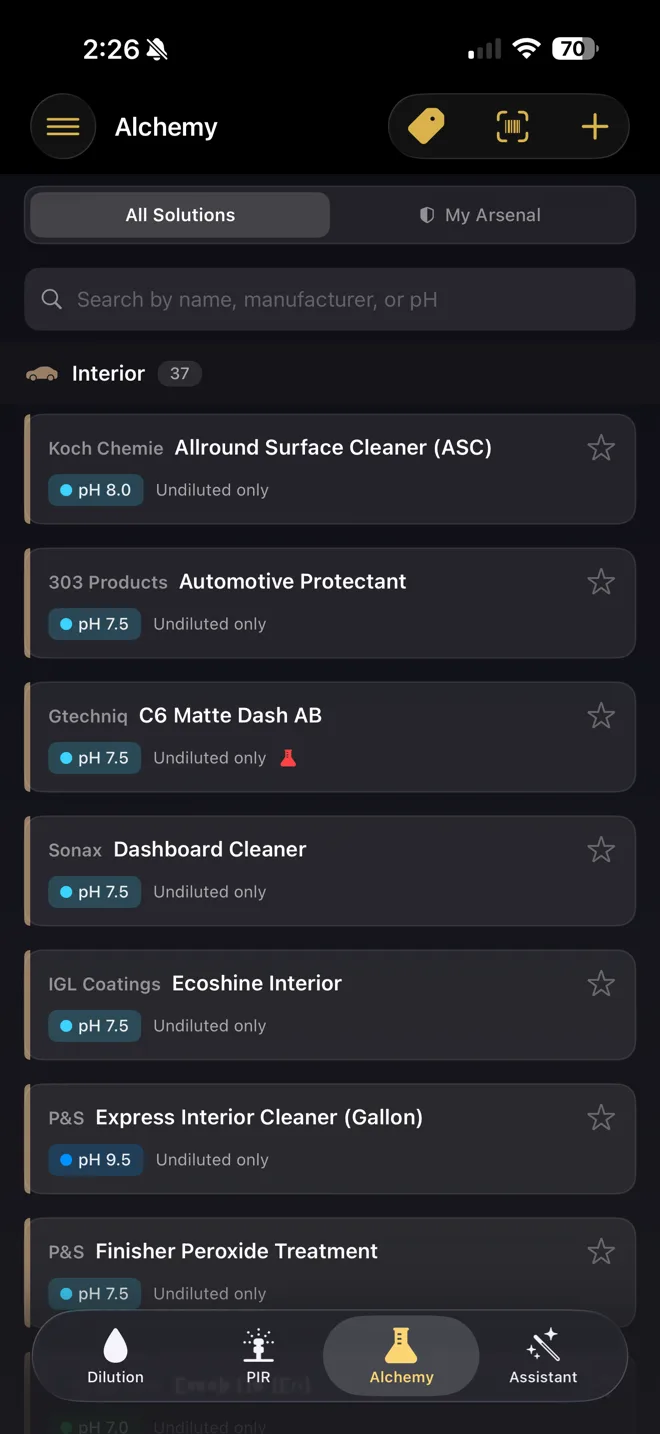This screenshot has height=1434, width=660.
Task: Tap the car icon beside Interior heading
Action: point(41,373)
